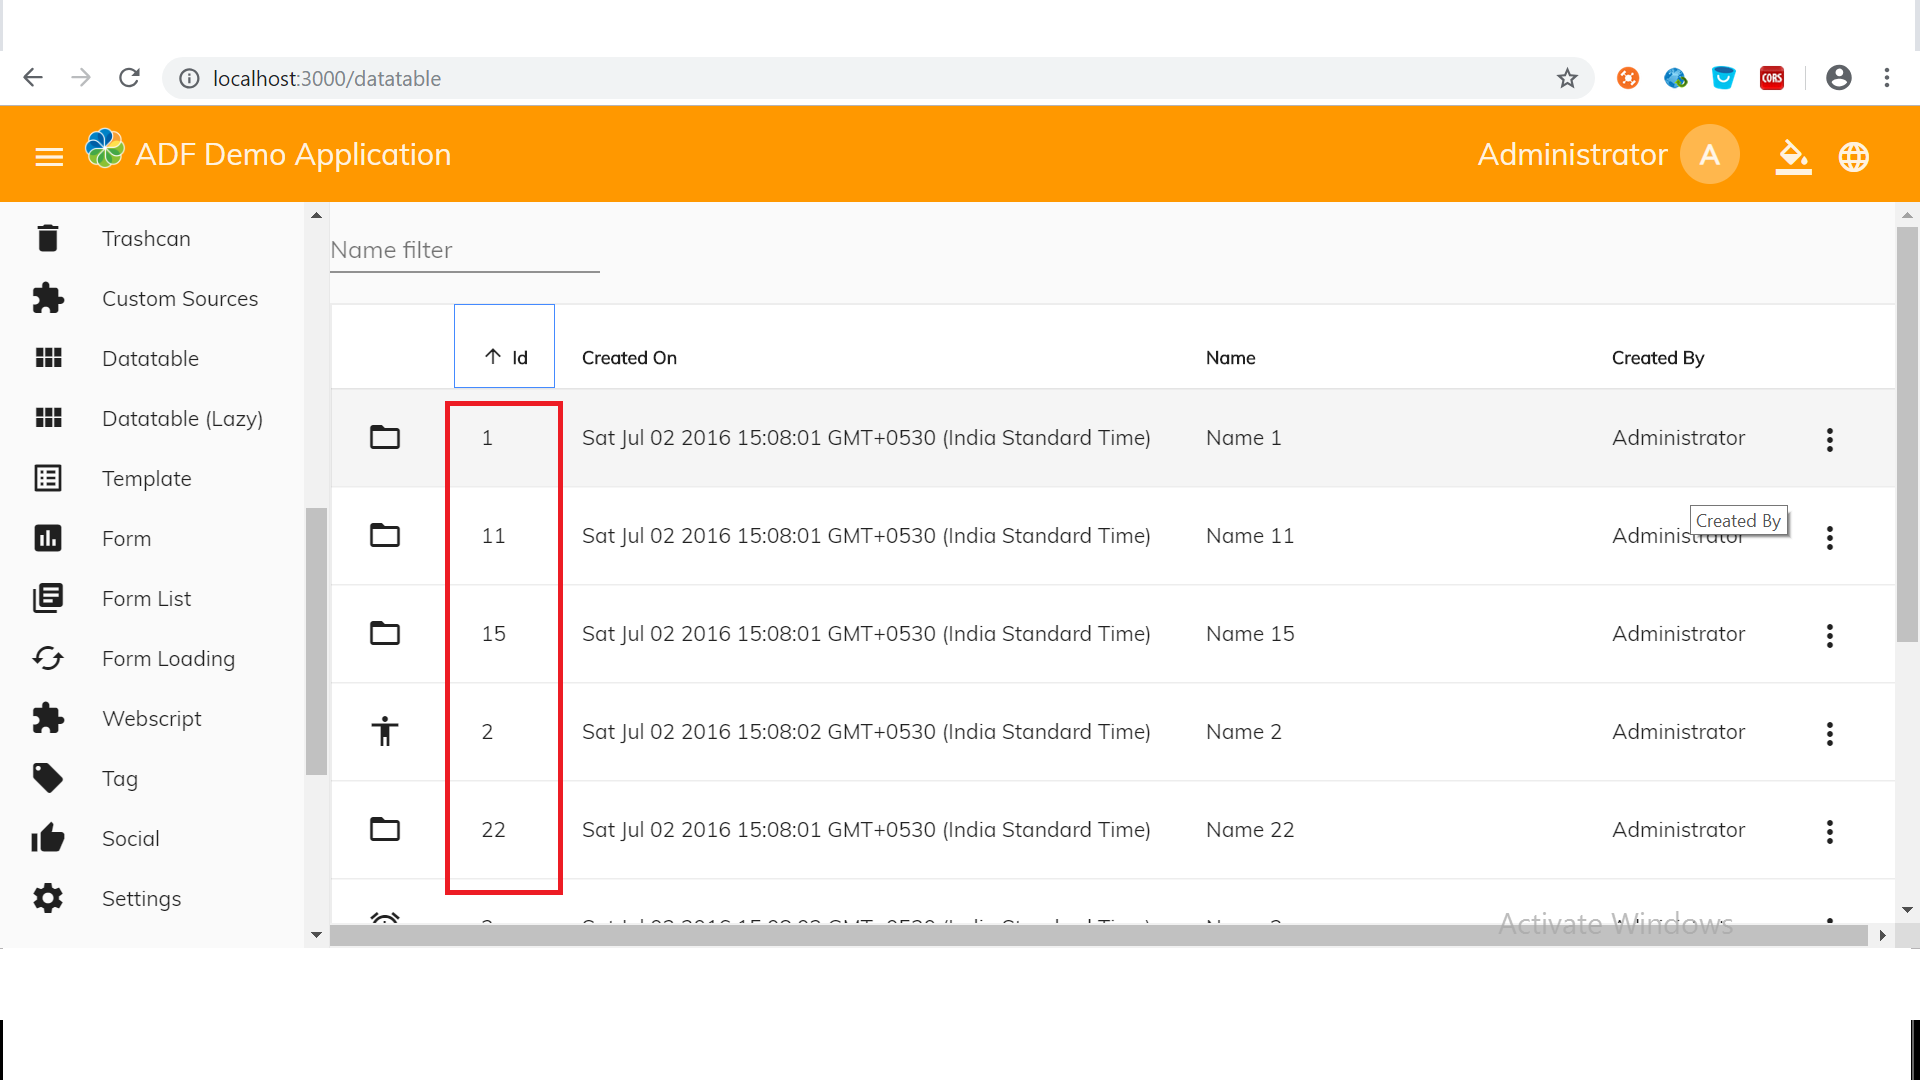The height and width of the screenshot is (1080, 1920).
Task: Navigate to Datatable (Lazy) section
Action: tap(183, 418)
